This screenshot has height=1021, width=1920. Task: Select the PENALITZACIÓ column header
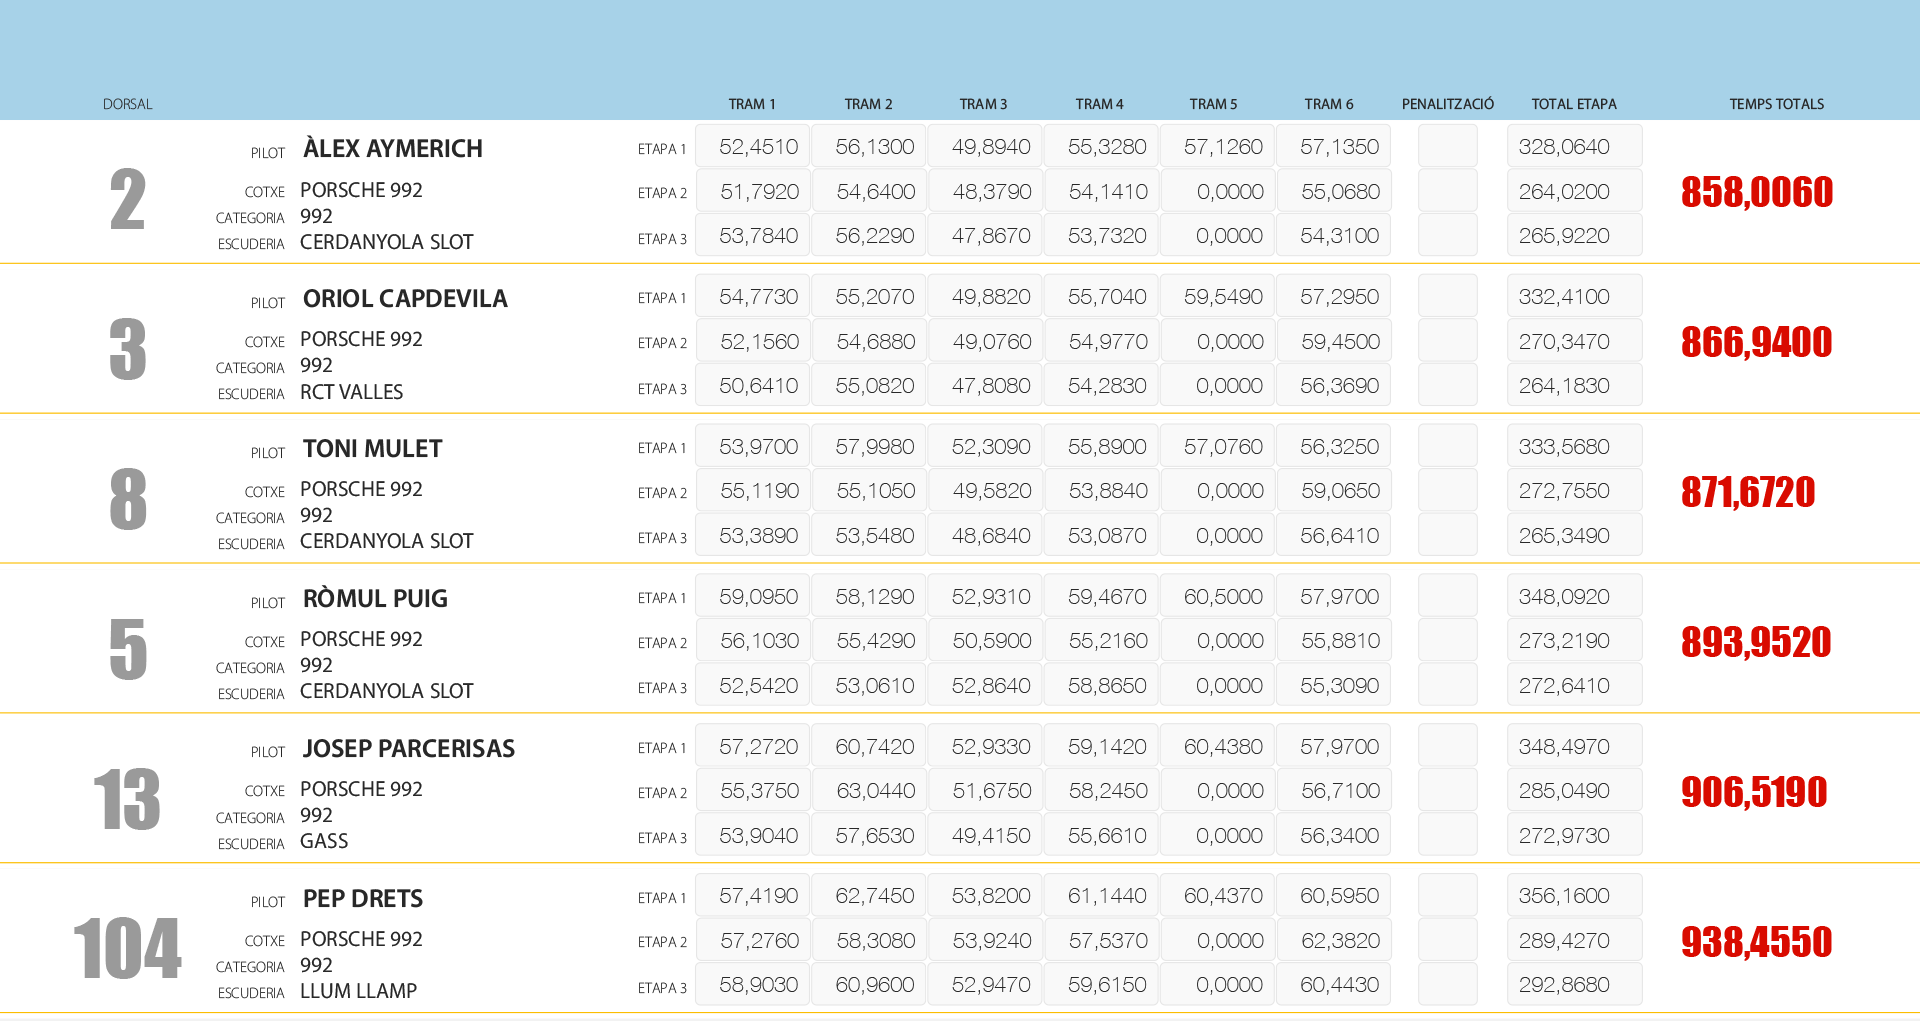click(x=1447, y=104)
